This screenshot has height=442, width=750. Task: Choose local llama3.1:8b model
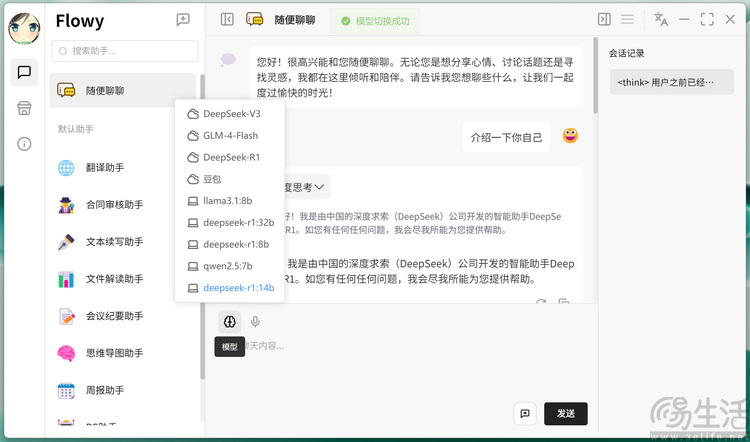230,201
